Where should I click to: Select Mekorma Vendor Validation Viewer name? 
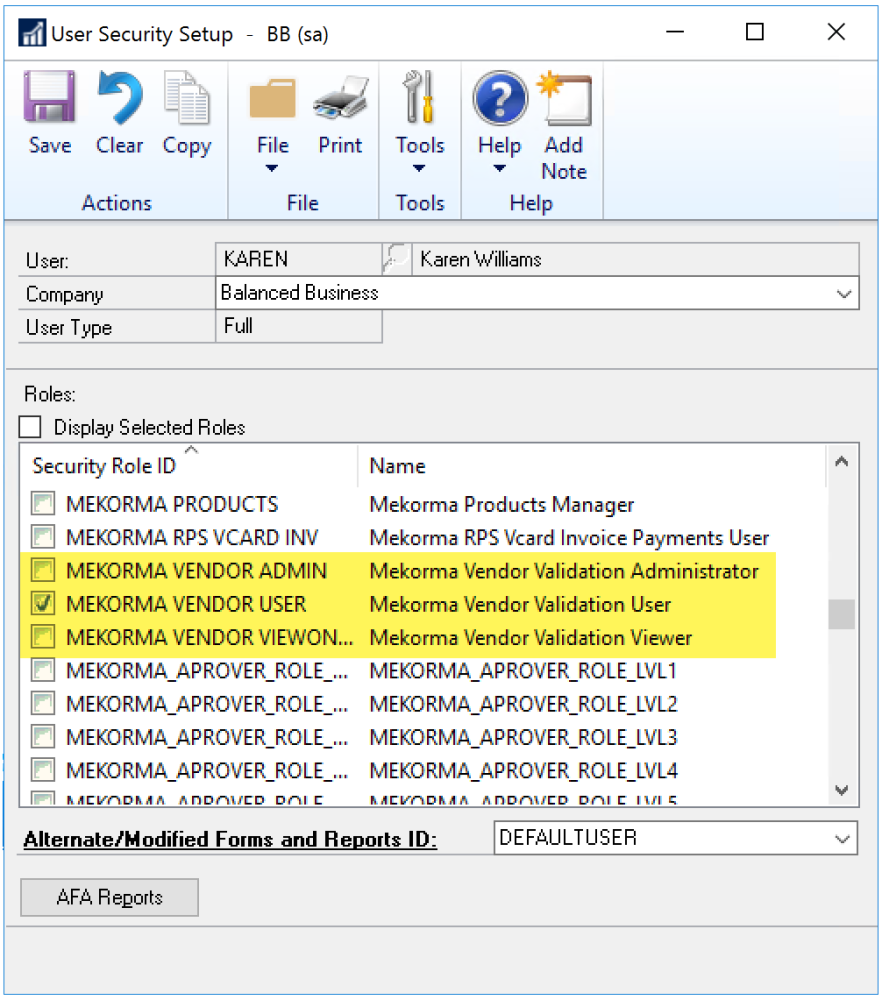click(531, 637)
